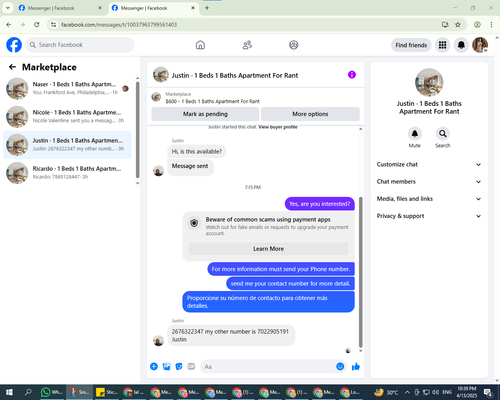Open View buyer profile link
Viewport: 500px width, 400px height.
tap(278, 127)
